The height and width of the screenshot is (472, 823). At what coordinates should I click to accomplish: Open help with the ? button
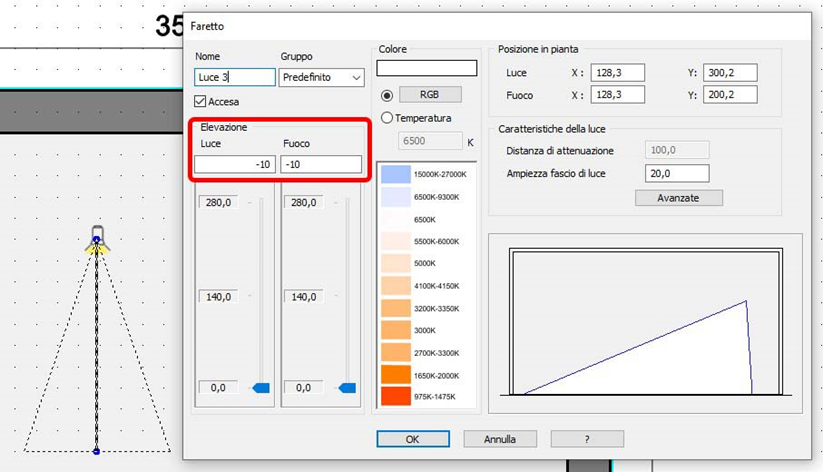(x=587, y=439)
